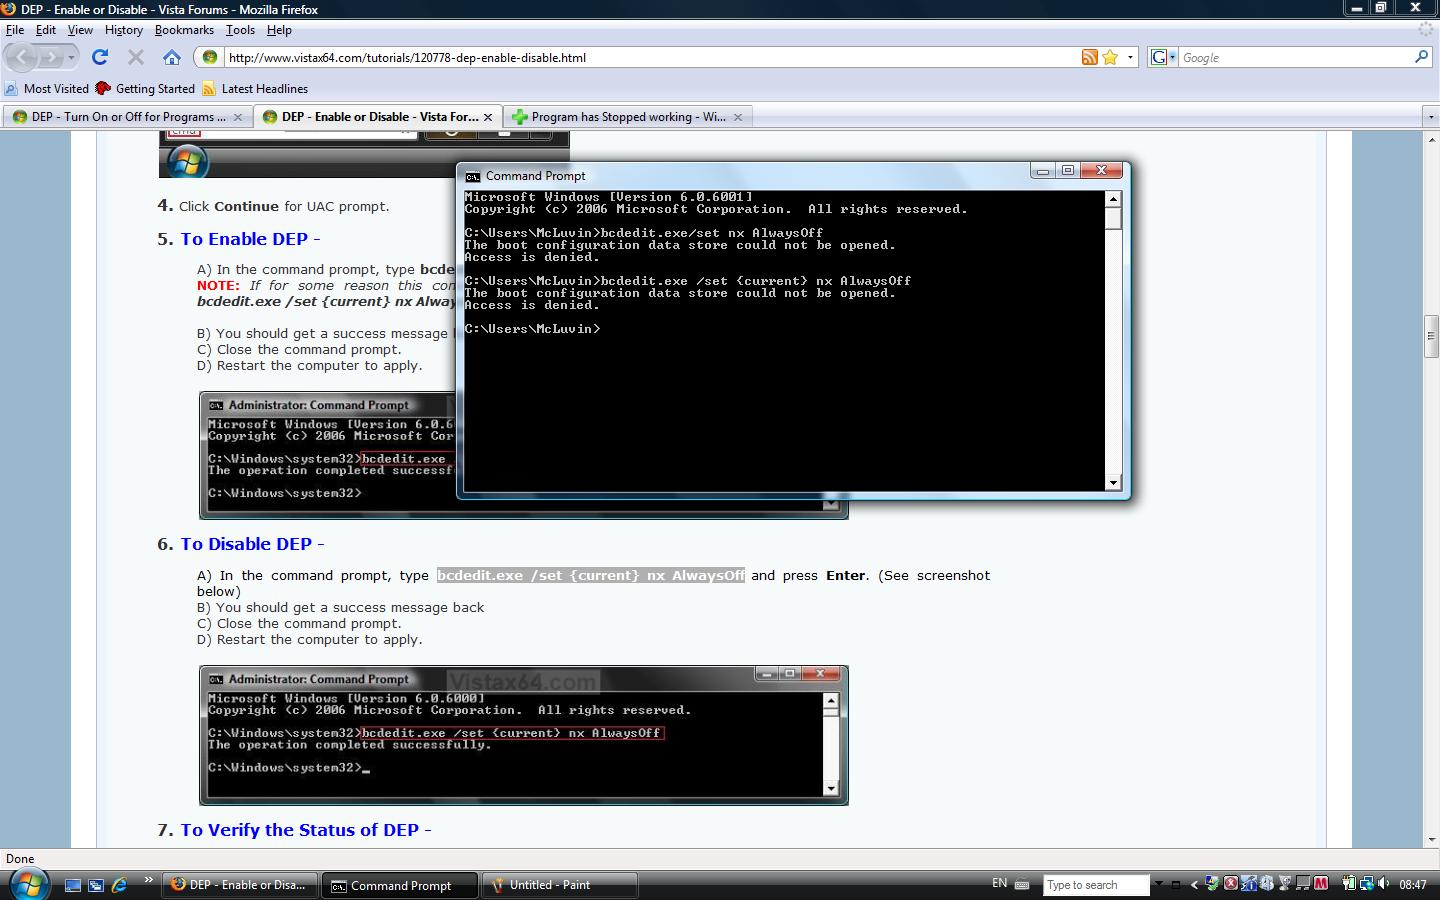1440x900 pixels.
Task: Click Switch between windows quick launch icon
Action: (96, 885)
